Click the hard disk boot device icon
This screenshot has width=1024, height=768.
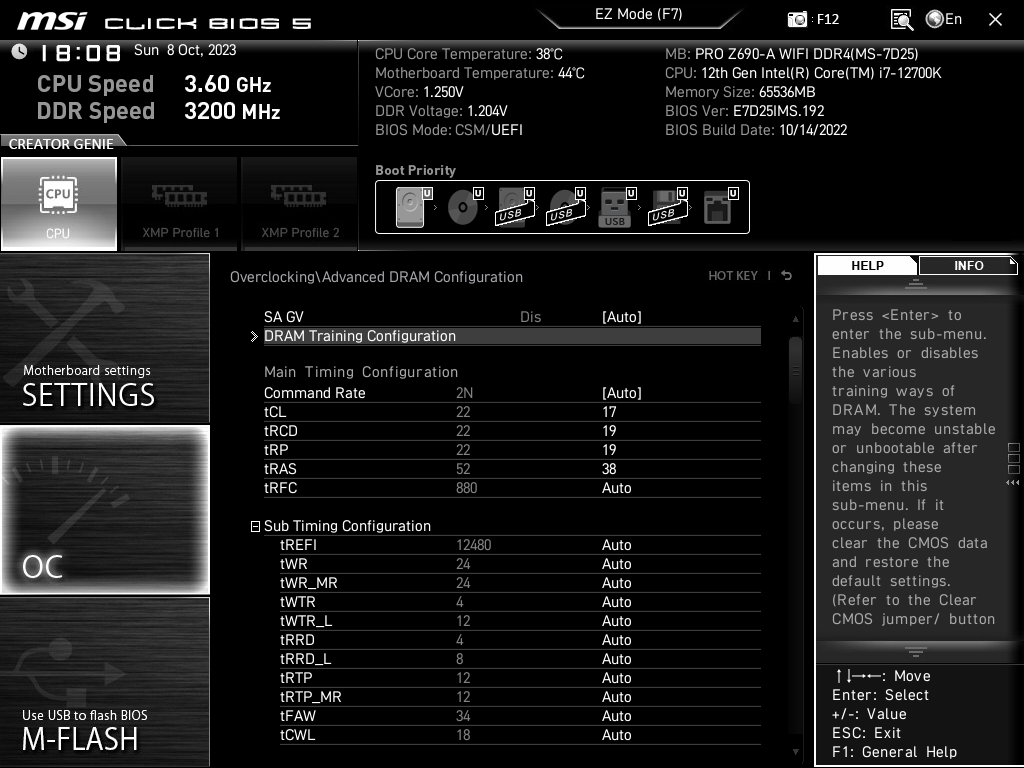[x=413, y=207]
